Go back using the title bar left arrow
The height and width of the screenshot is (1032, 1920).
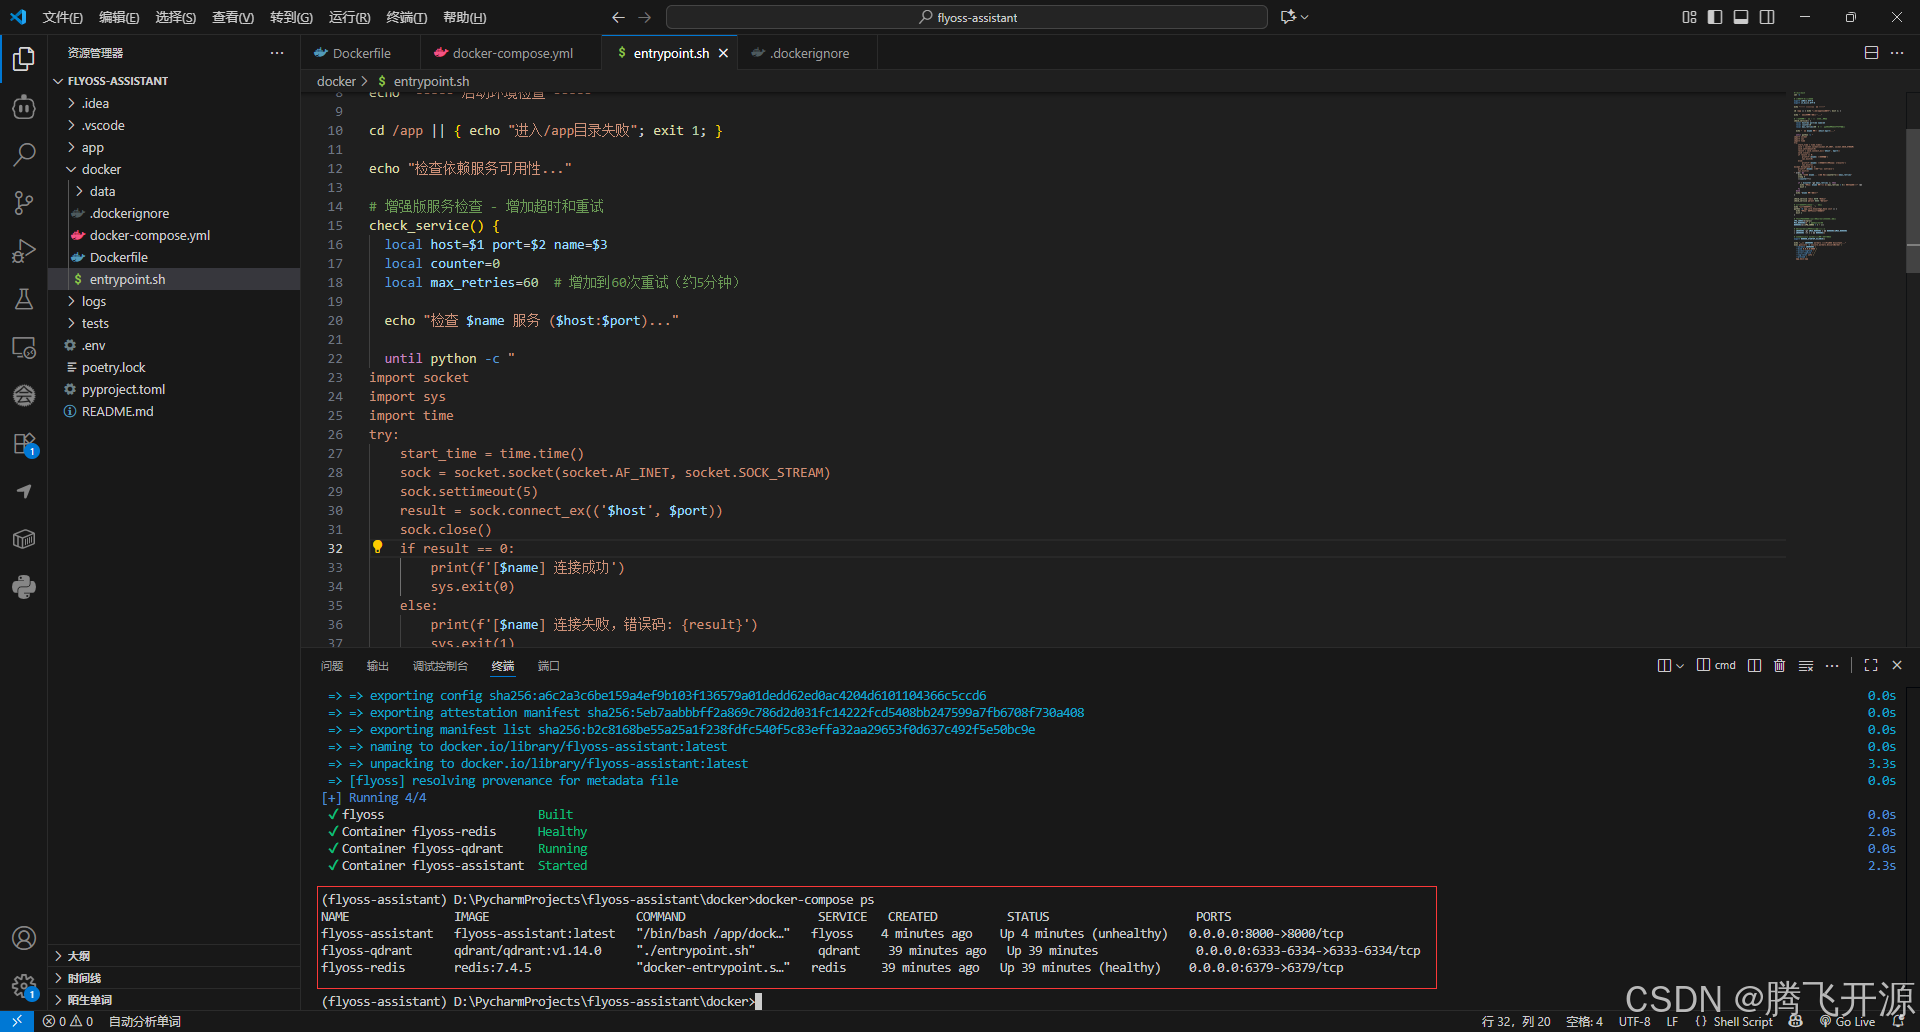(x=618, y=17)
